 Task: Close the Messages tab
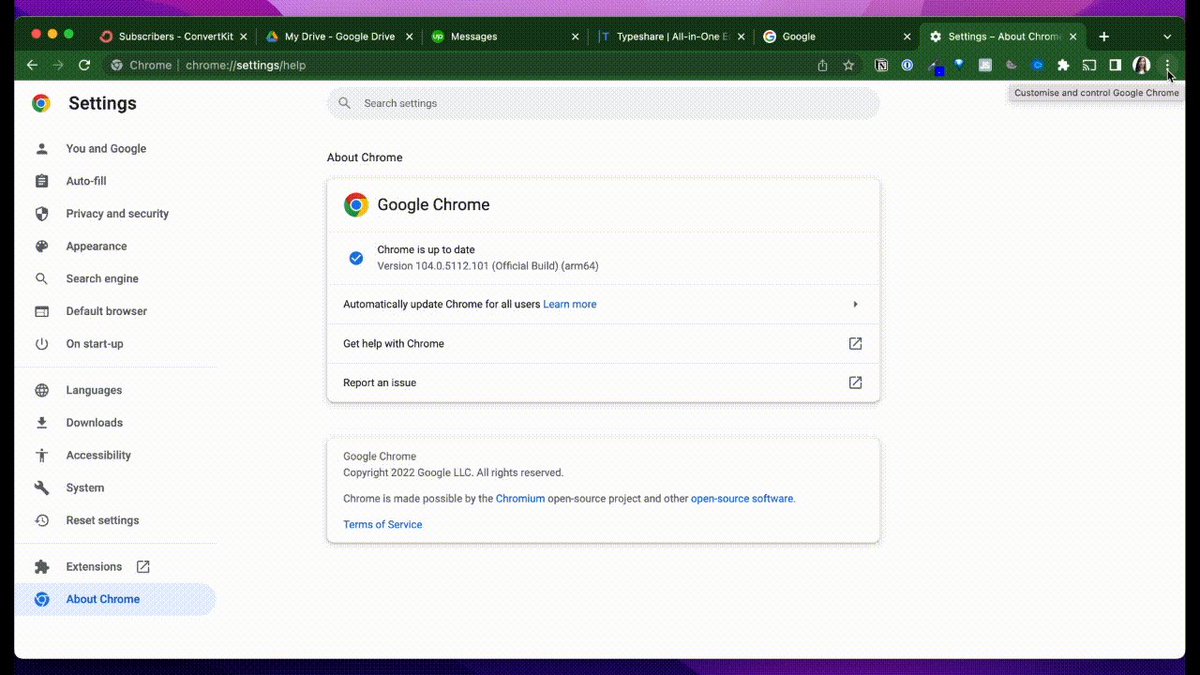pyautogui.click(x=575, y=37)
